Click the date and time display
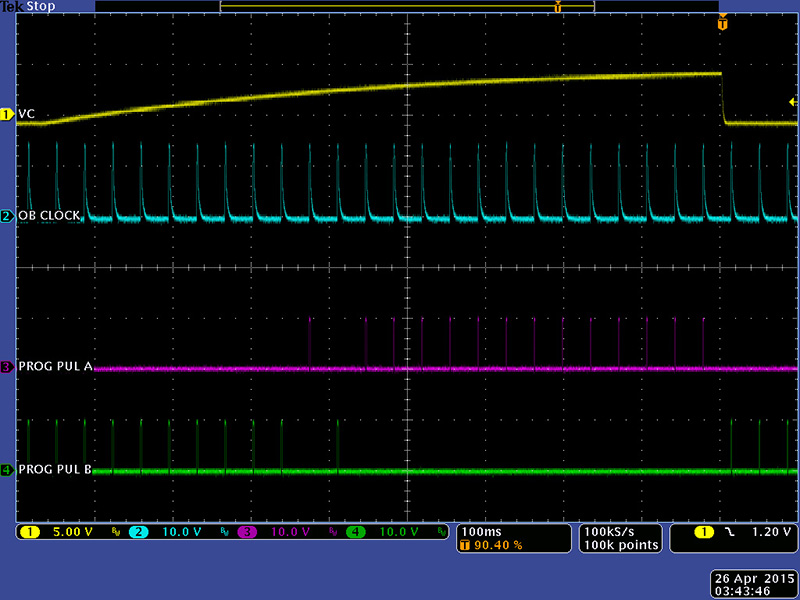This screenshot has height=600, width=800. pos(753,584)
